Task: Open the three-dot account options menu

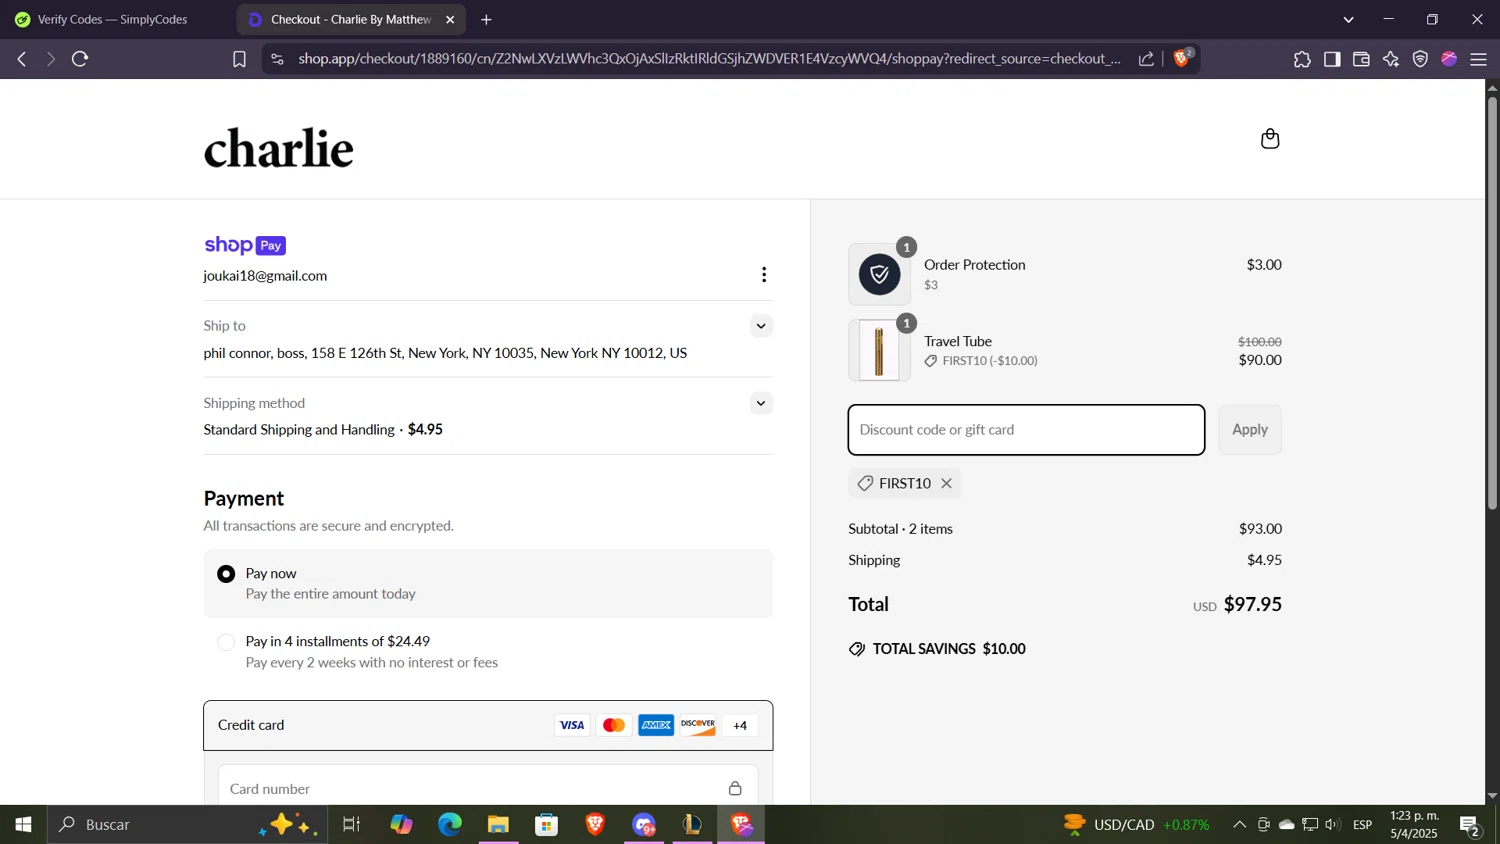Action: (x=764, y=275)
